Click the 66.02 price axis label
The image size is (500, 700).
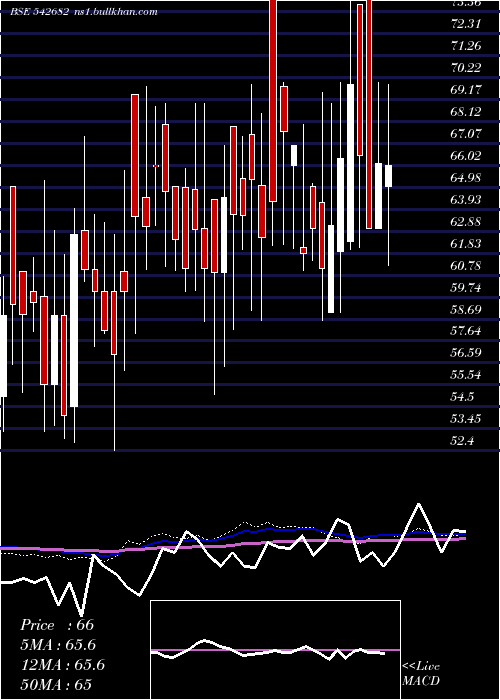467,156
